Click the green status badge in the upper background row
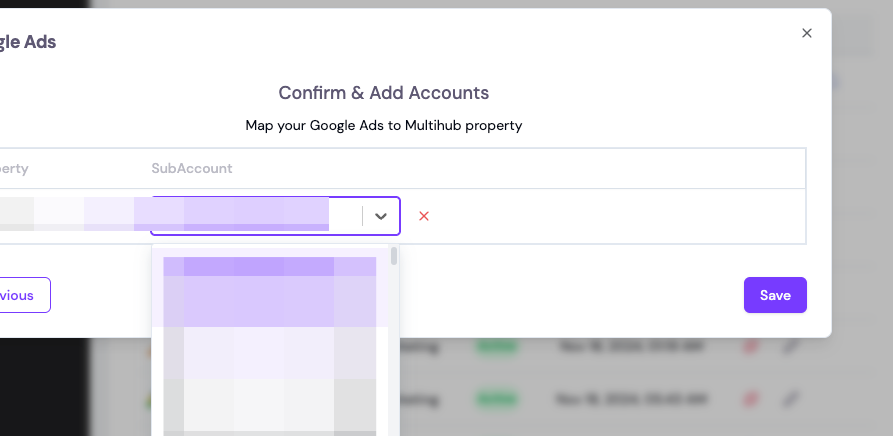893x436 pixels. 497,346
